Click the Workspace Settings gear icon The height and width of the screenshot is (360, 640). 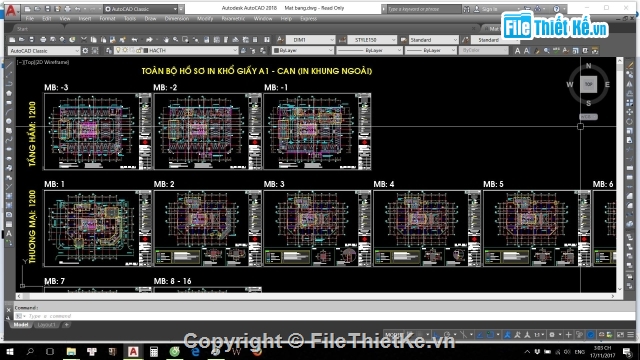tap(85, 51)
